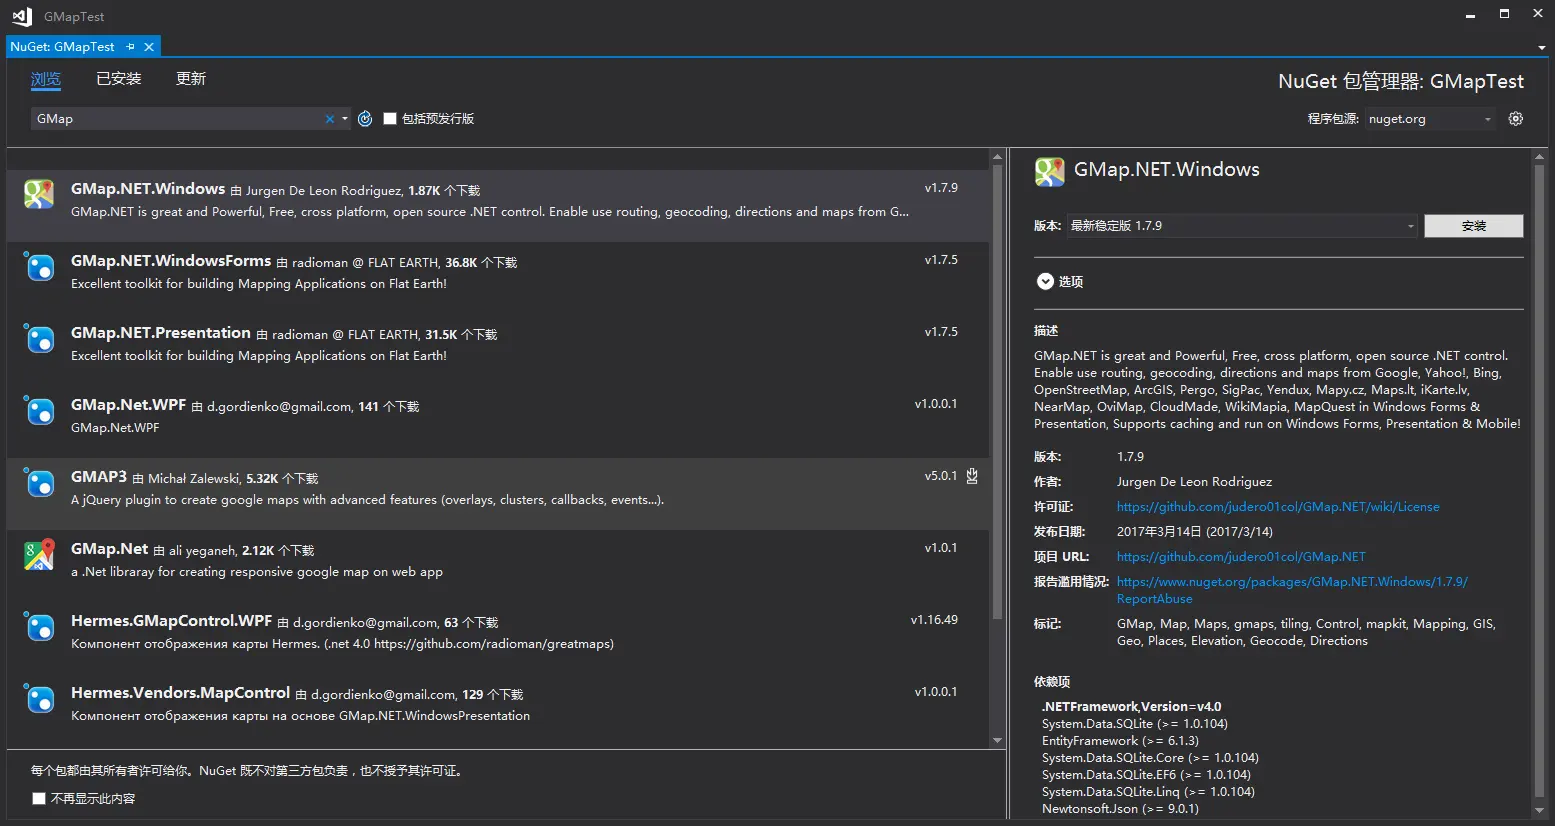Expand the options section chevron

coord(1045,282)
